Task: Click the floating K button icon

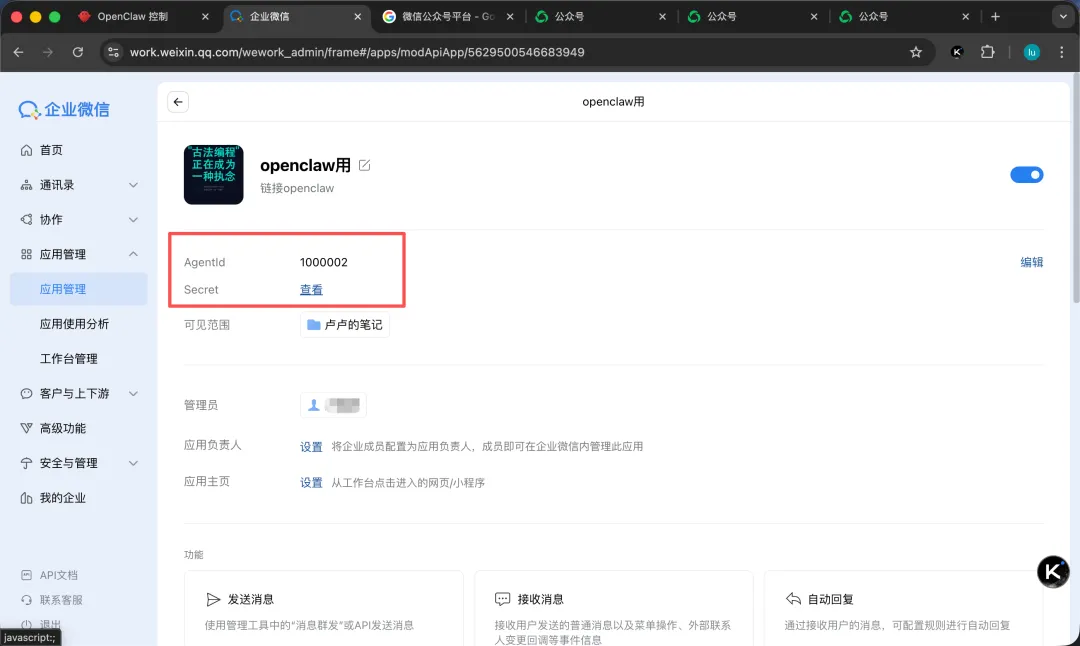Action: (1053, 572)
